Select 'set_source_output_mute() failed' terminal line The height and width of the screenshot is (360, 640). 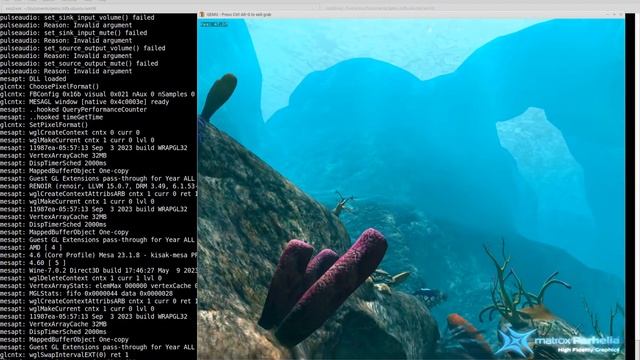tap(79, 64)
